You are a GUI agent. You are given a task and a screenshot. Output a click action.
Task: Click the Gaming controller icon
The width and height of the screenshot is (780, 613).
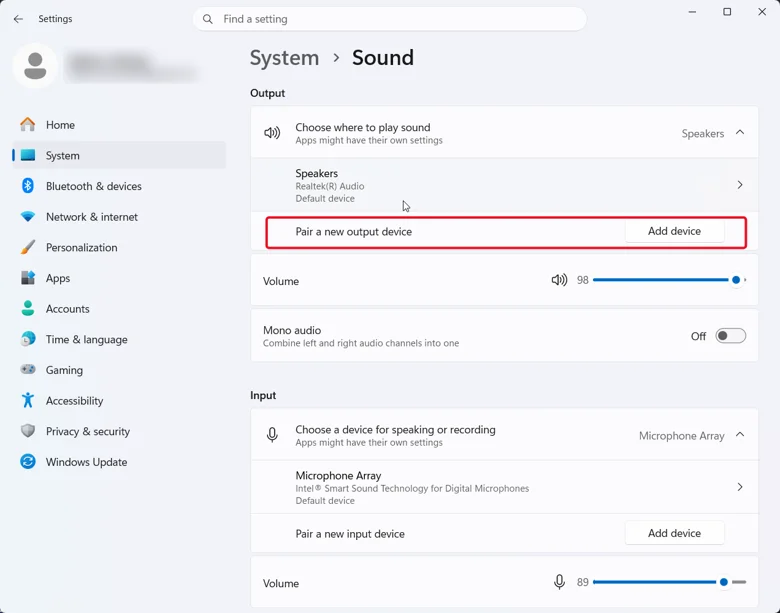pos(28,370)
